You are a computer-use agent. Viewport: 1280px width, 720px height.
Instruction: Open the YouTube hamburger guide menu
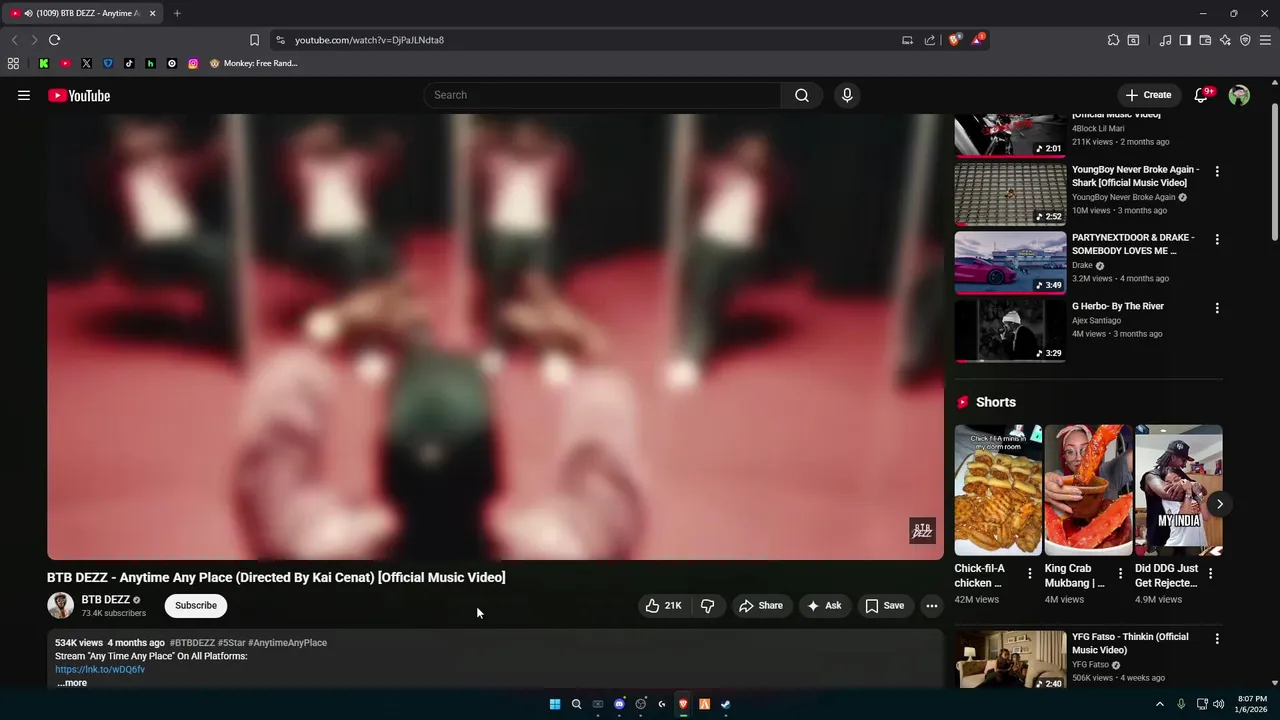coord(24,95)
